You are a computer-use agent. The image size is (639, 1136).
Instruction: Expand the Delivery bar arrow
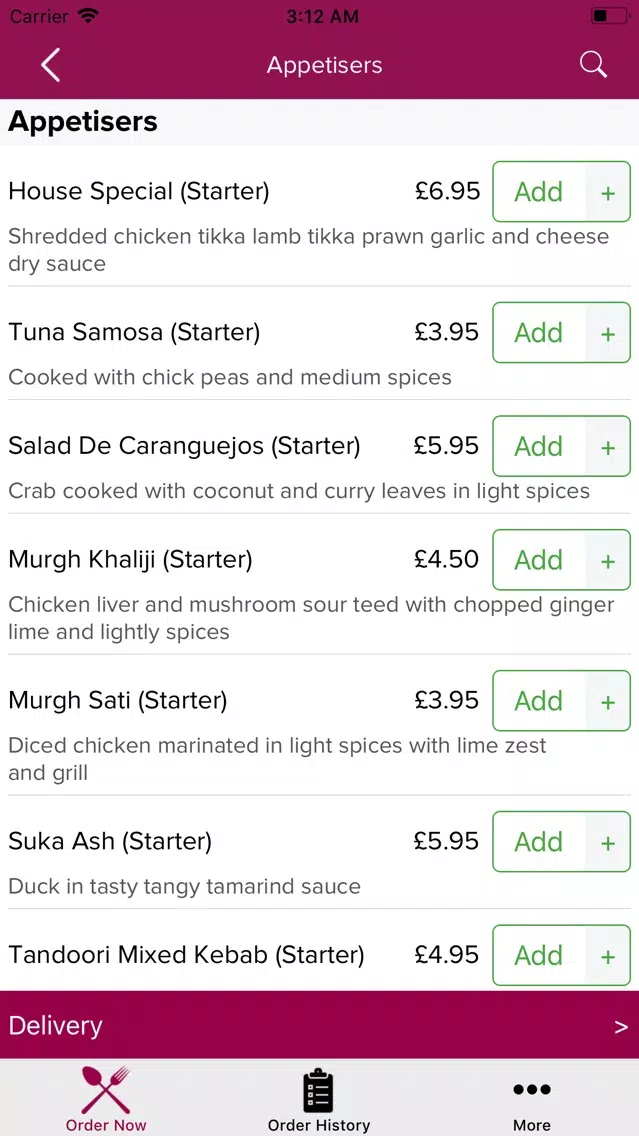tap(621, 1027)
